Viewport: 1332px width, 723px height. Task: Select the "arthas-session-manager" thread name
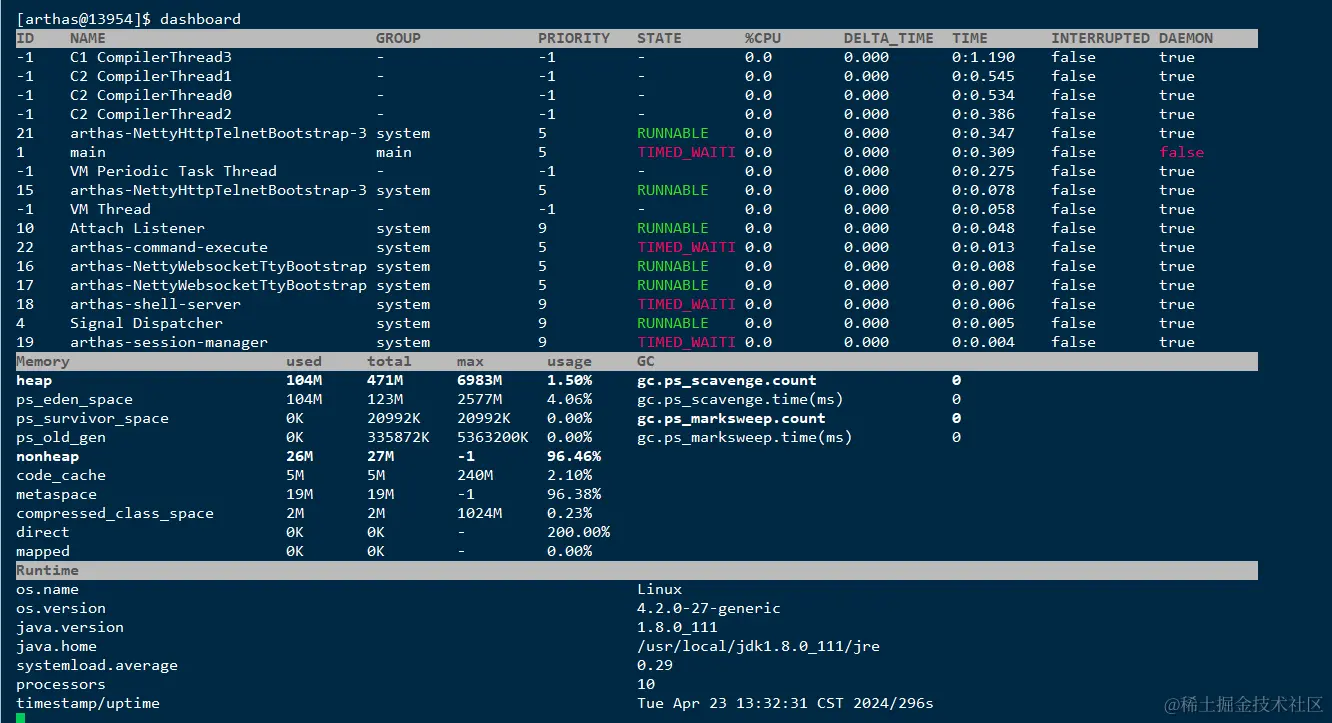point(169,342)
